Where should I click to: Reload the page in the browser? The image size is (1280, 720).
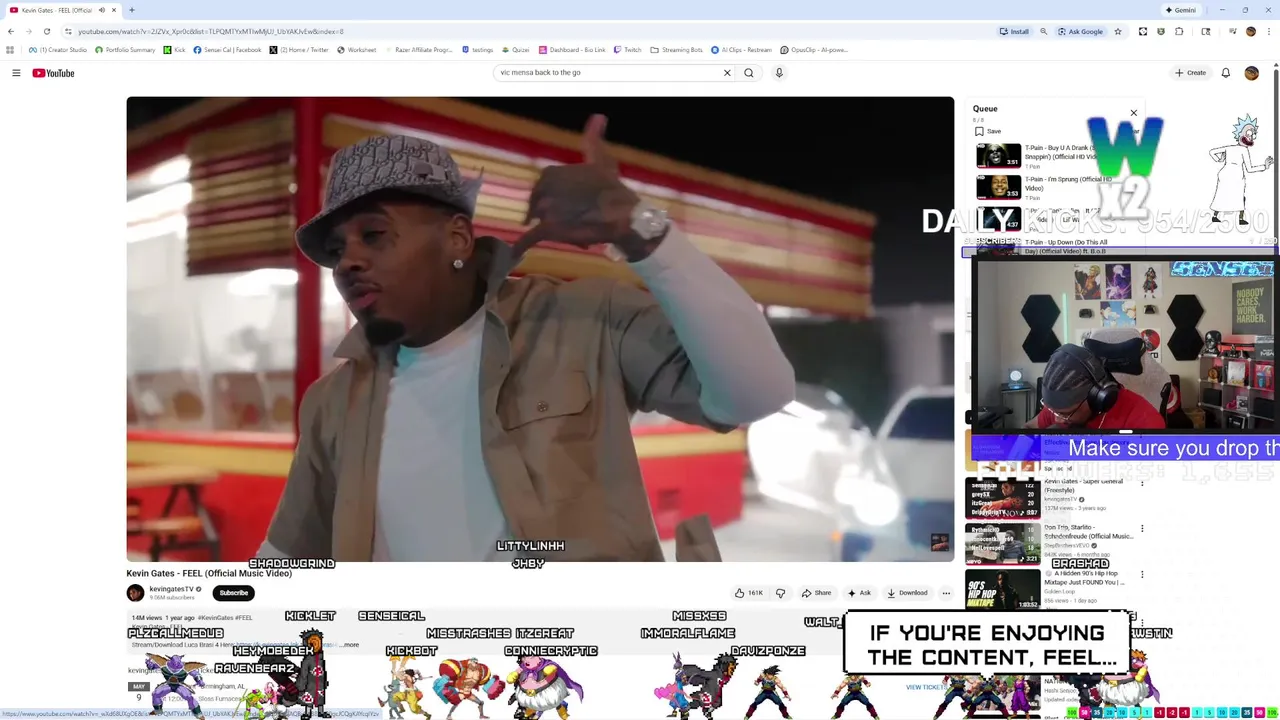[x=46, y=31]
